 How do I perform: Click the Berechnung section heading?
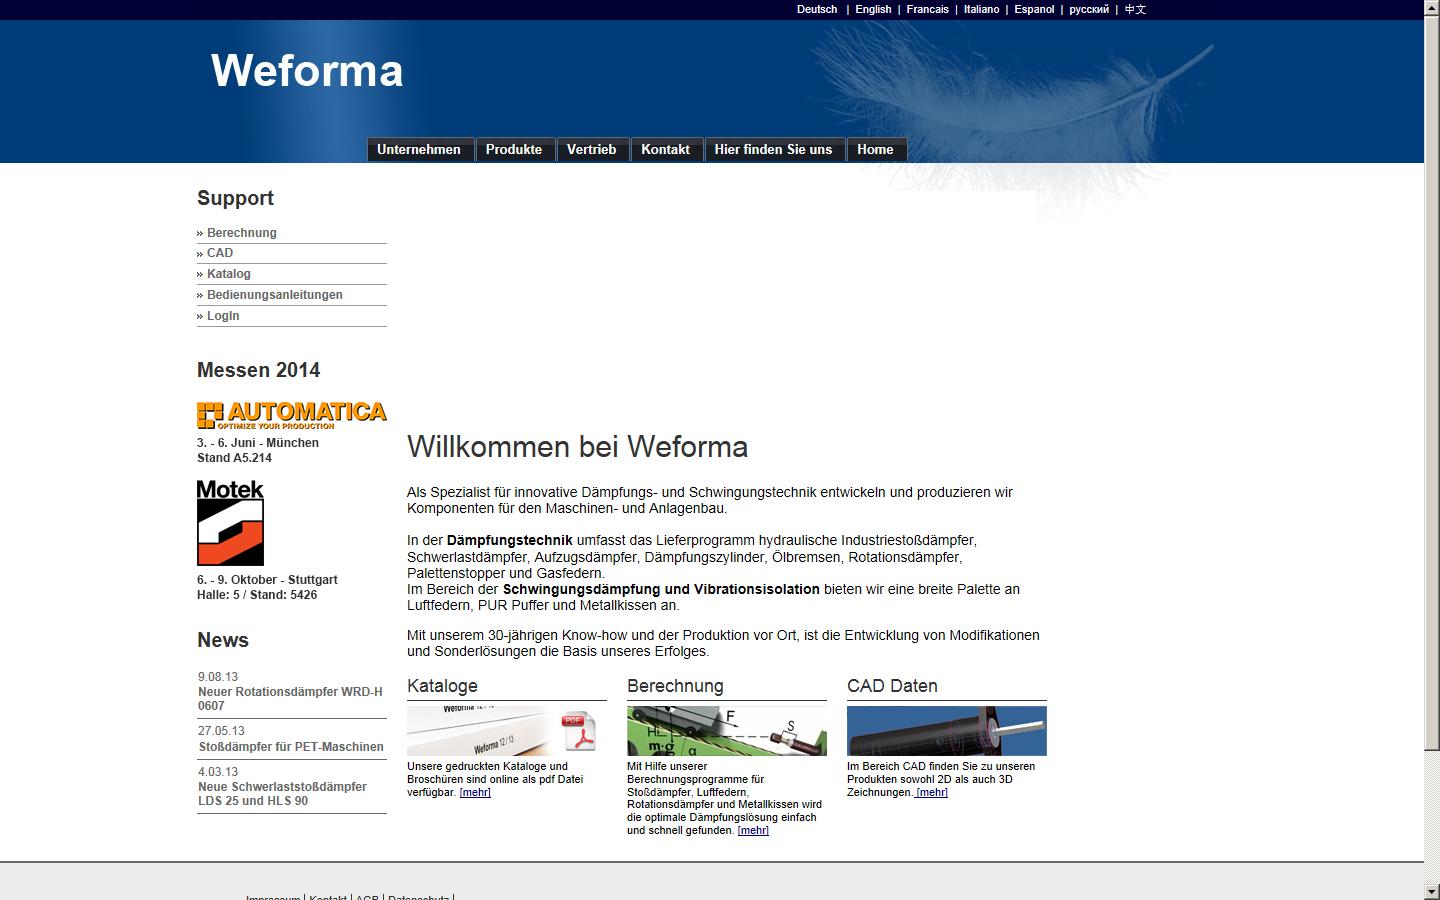tap(675, 686)
